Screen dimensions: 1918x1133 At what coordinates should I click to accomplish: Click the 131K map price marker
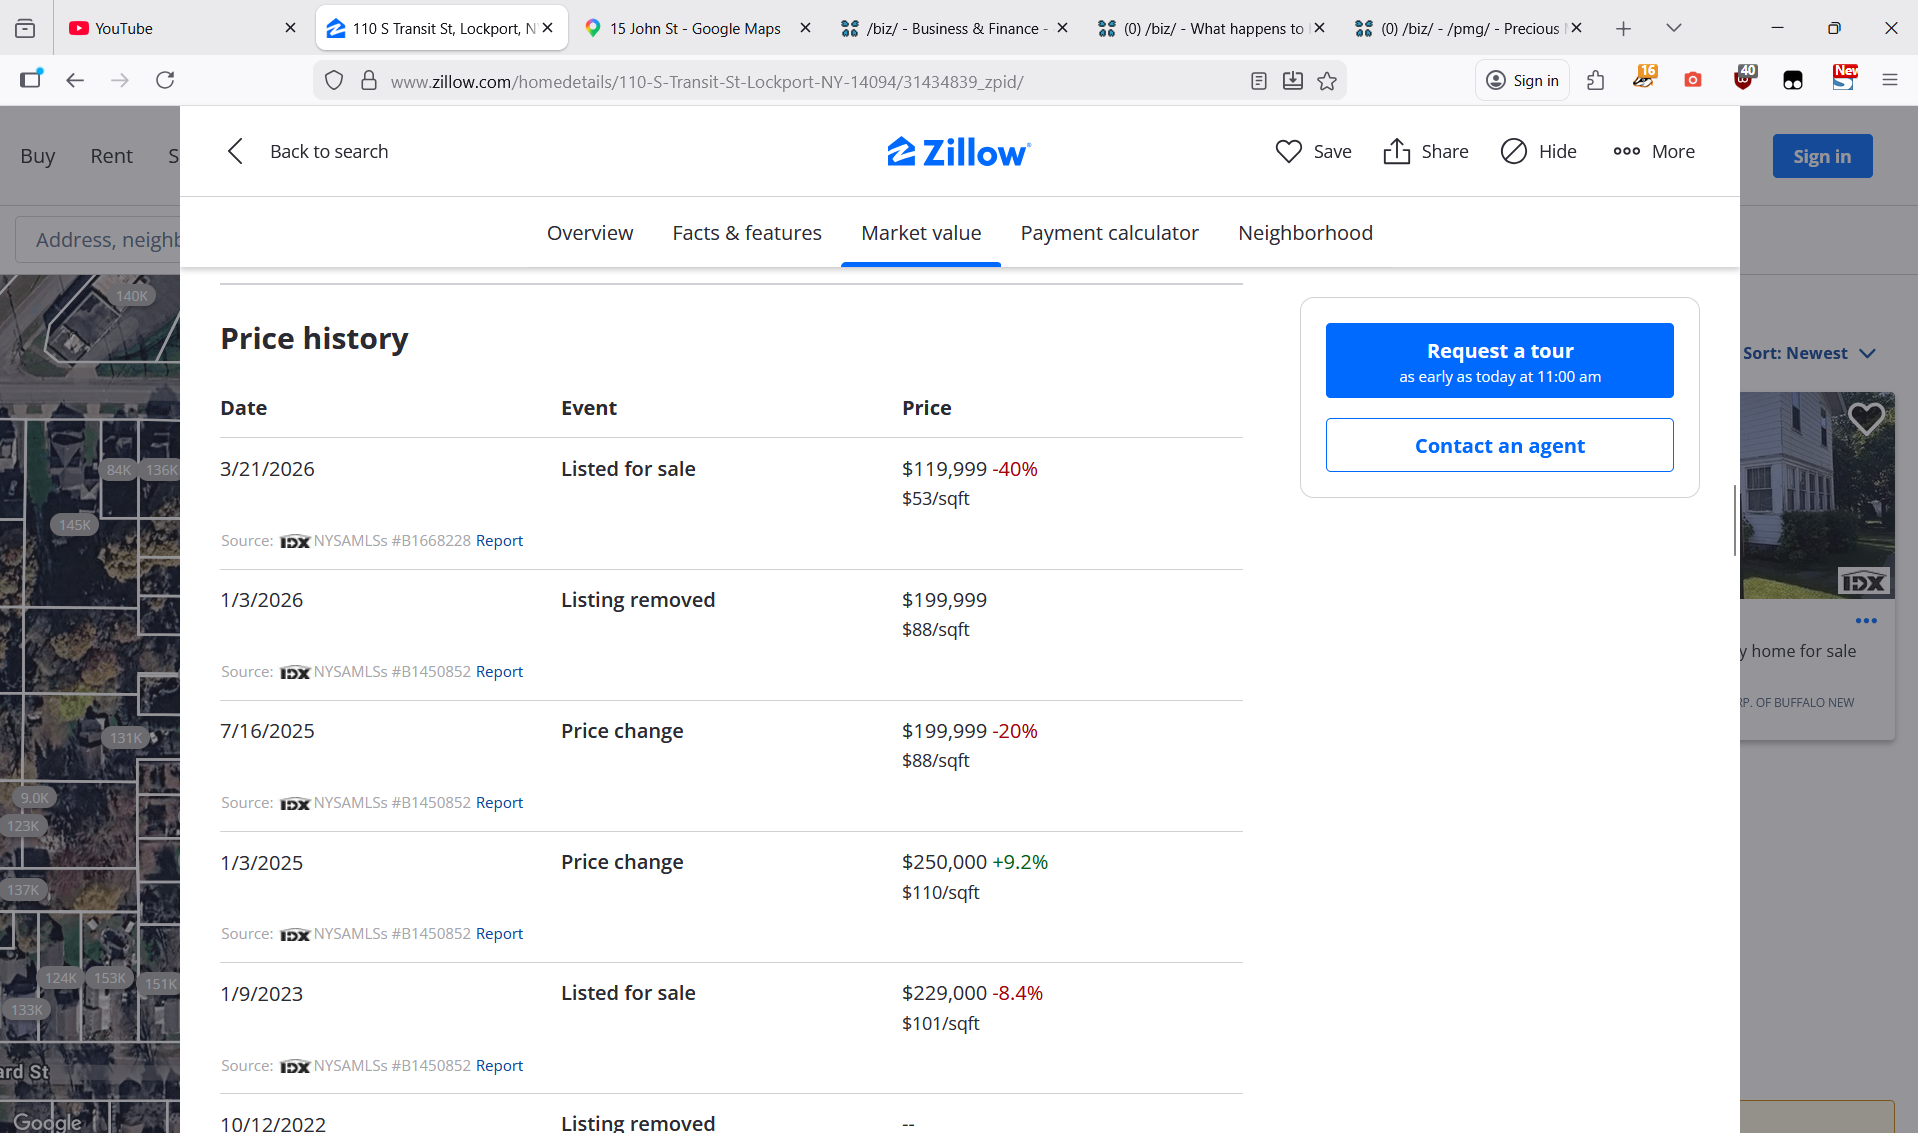click(126, 738)
